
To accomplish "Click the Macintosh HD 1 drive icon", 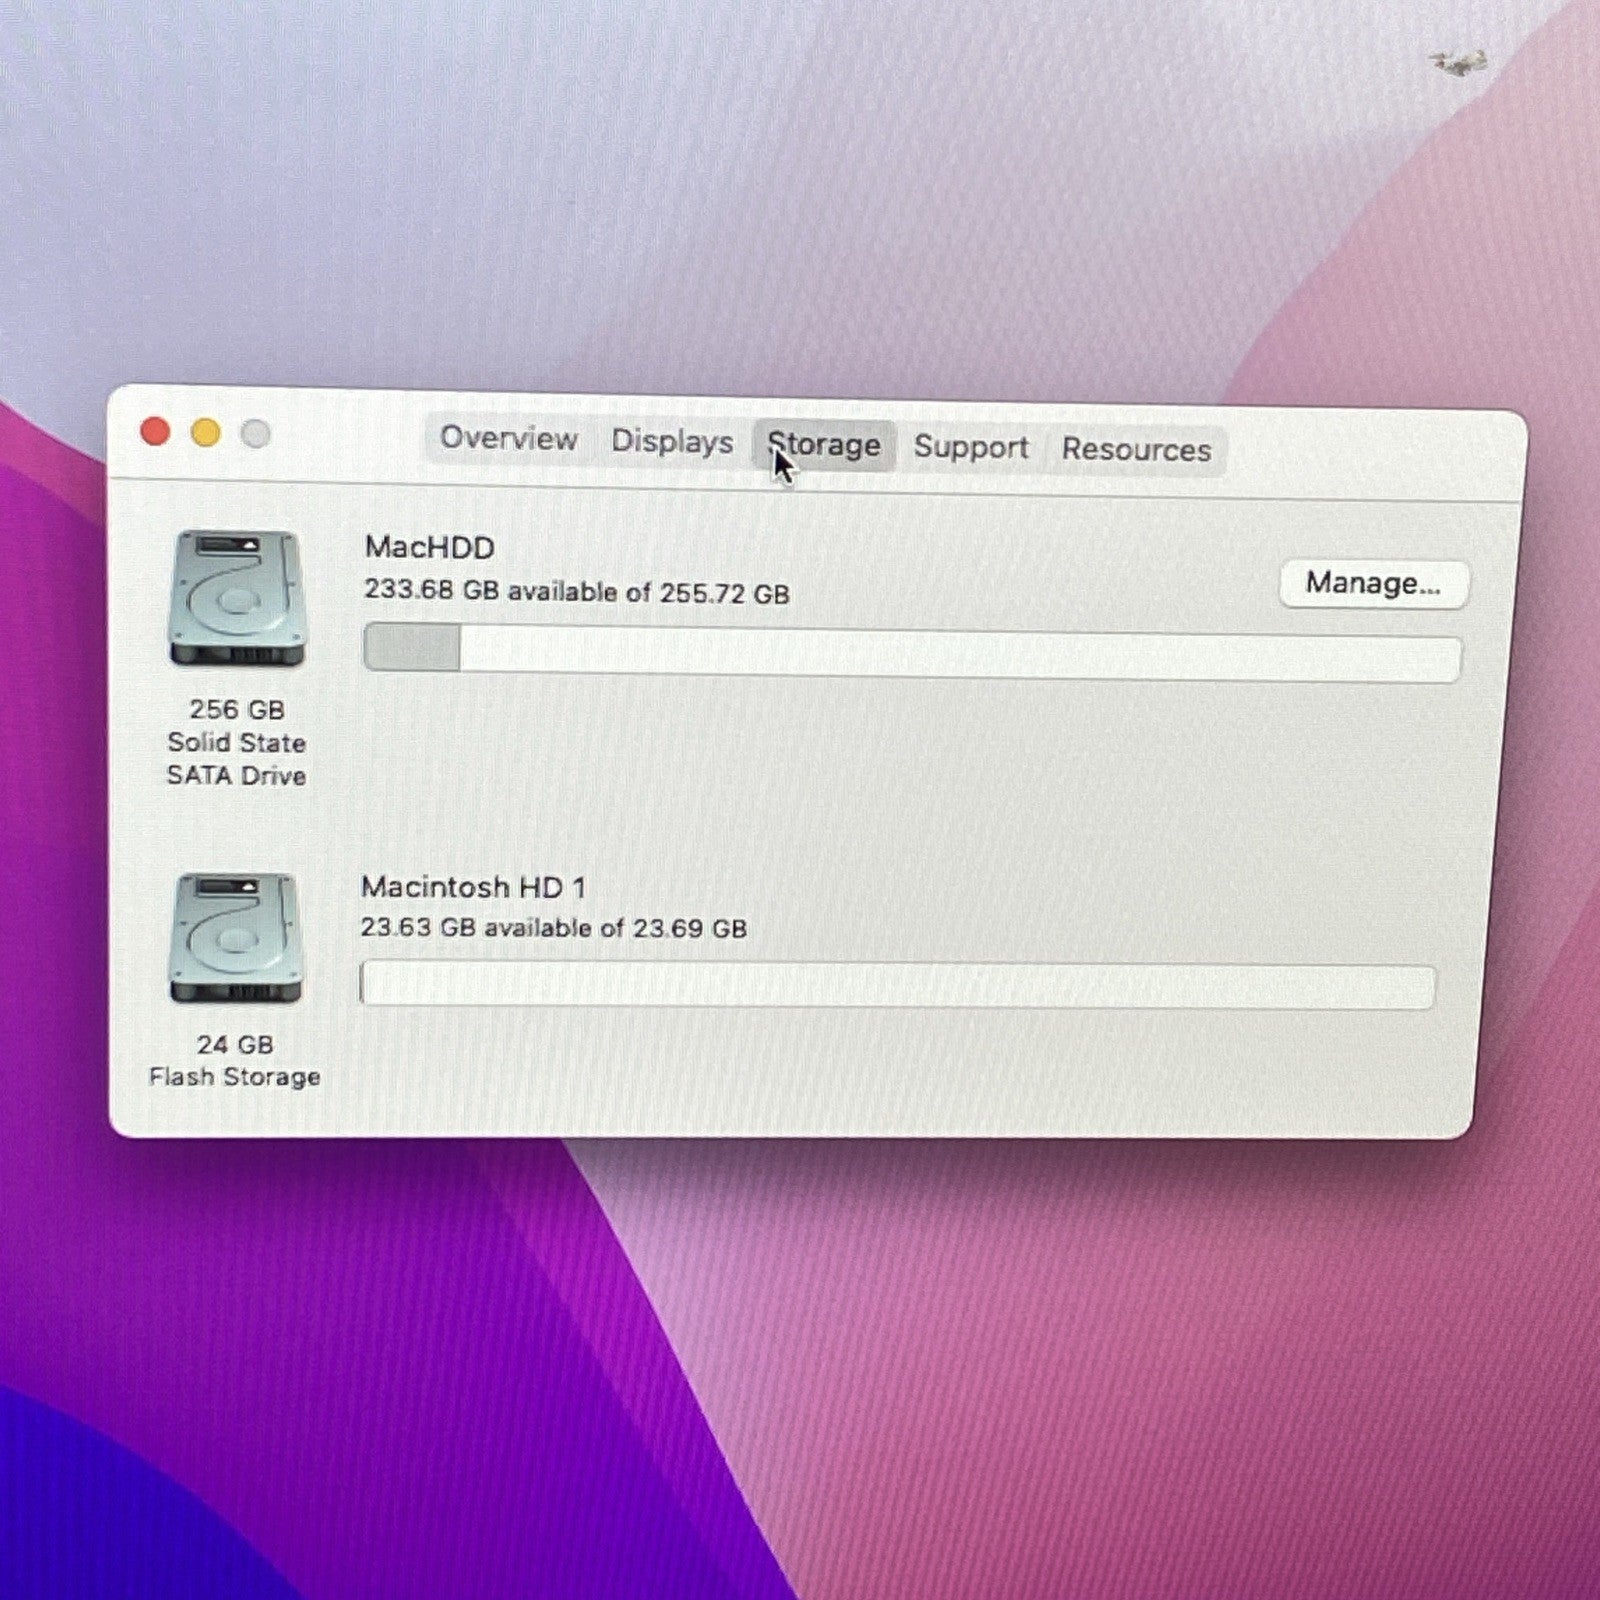I will pos(236,938).
